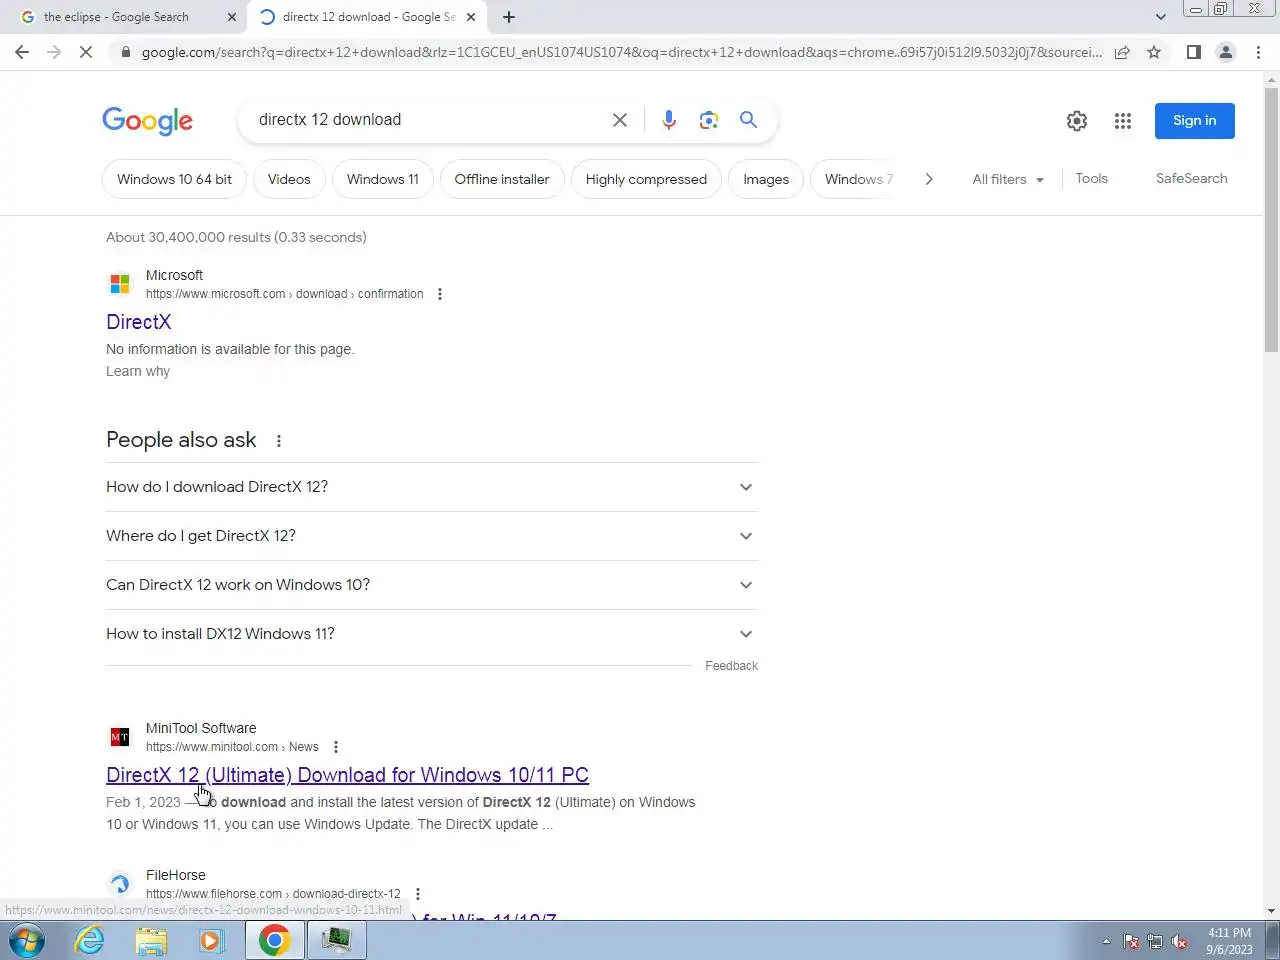Click the taskbar clock showing 4:11 PM
1280x960 pixels.
click(x=1229, y=941)
